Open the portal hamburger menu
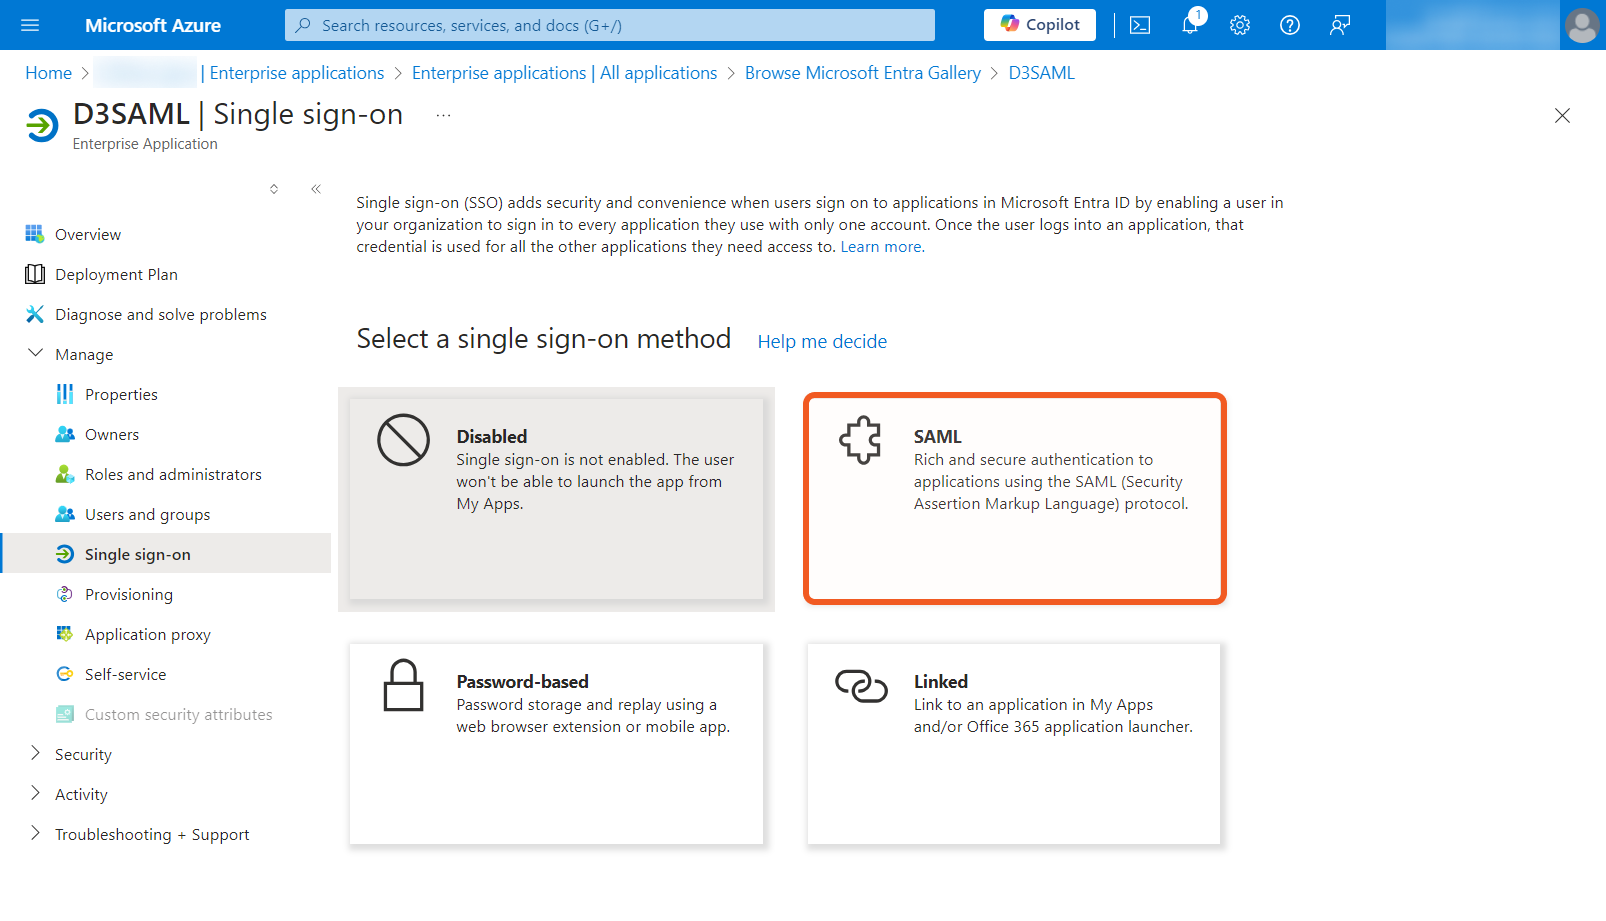Image resolution: width=1606 pixels, height=921 pixels. (x=30, y=25)
